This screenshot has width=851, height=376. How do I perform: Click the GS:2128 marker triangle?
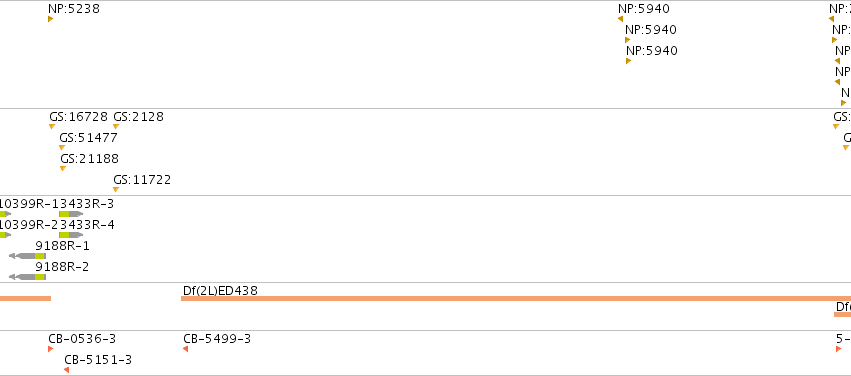116,126
